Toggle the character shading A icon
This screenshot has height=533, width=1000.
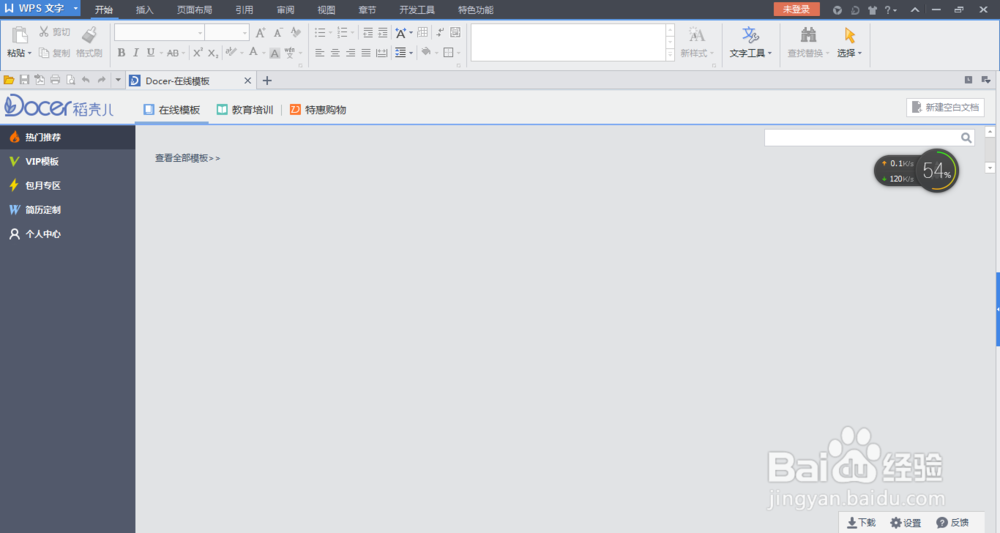pos(274,53)
